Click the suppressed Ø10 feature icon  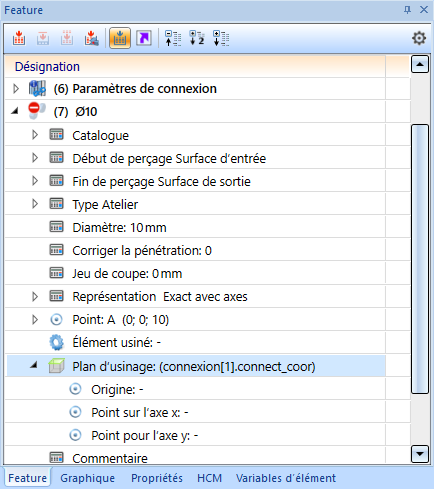[x=37, y=111]
